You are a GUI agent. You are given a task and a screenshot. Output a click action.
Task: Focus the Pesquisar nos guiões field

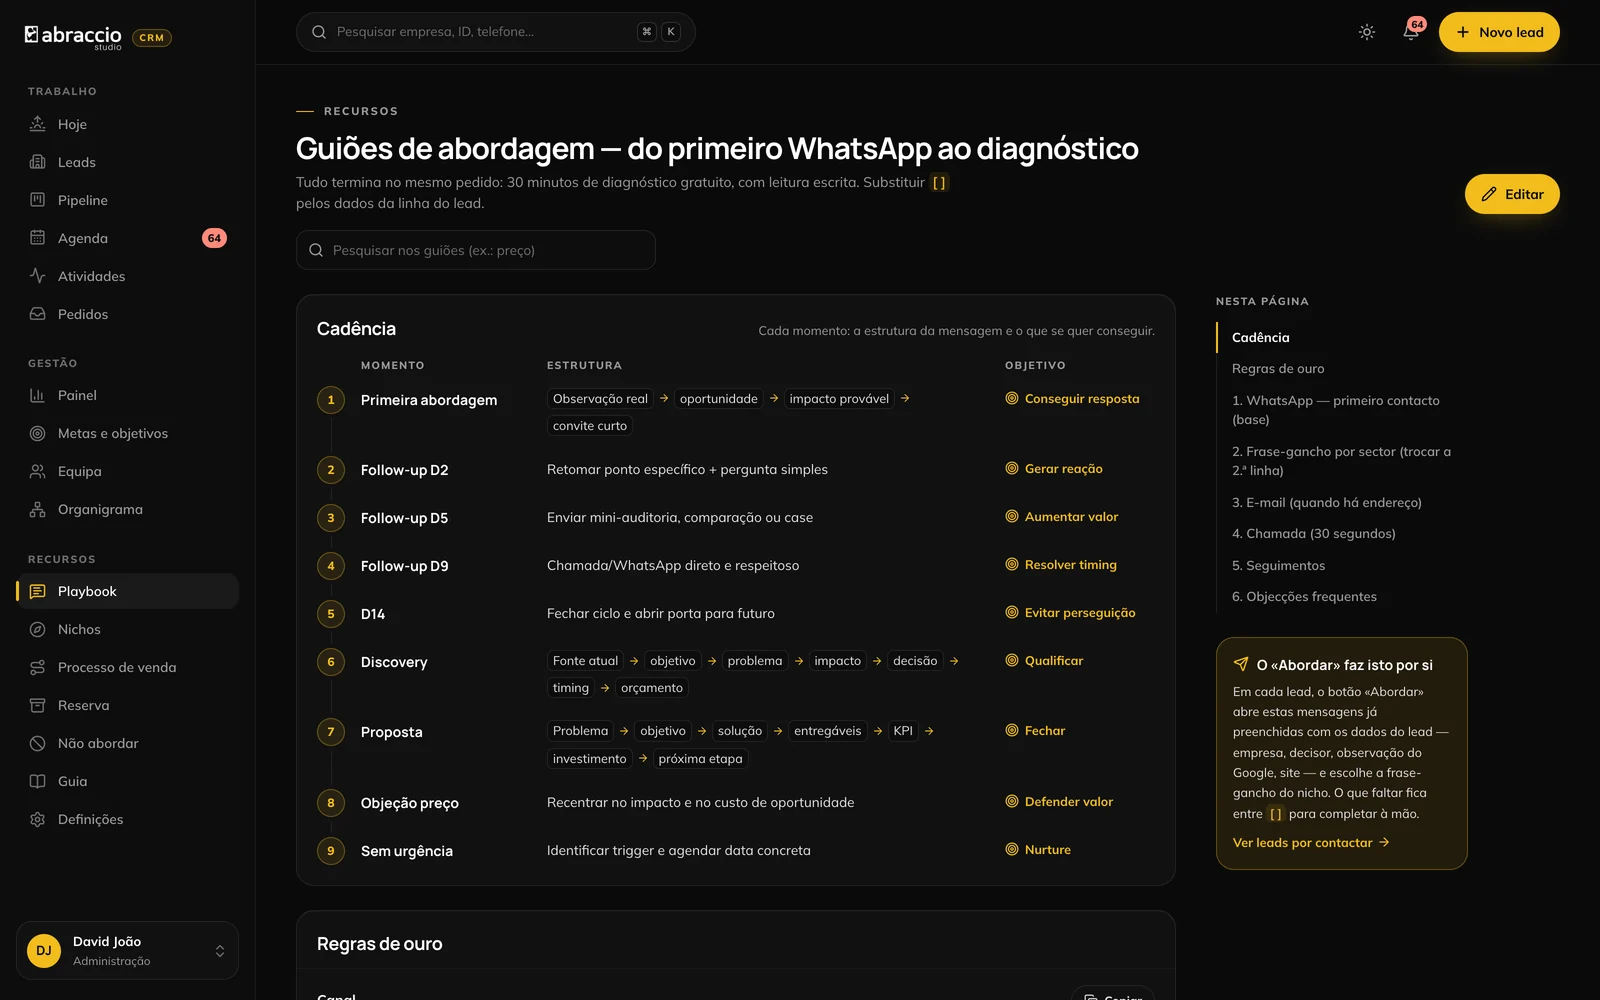pyautogui.click(x=476, y=250)
